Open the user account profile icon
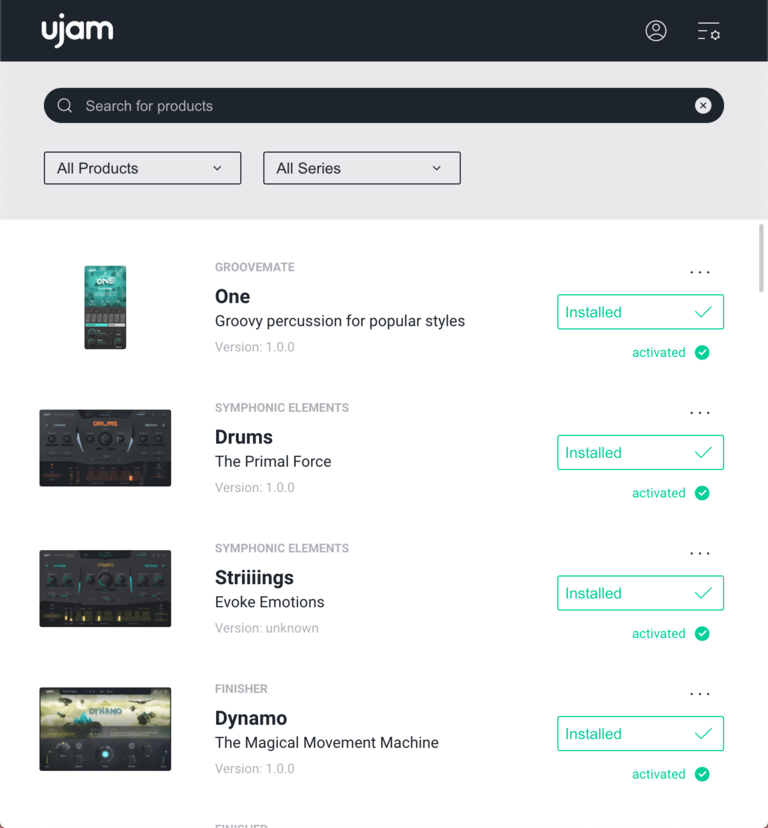The width and height of the screenshot is (768, 828). 656,31
